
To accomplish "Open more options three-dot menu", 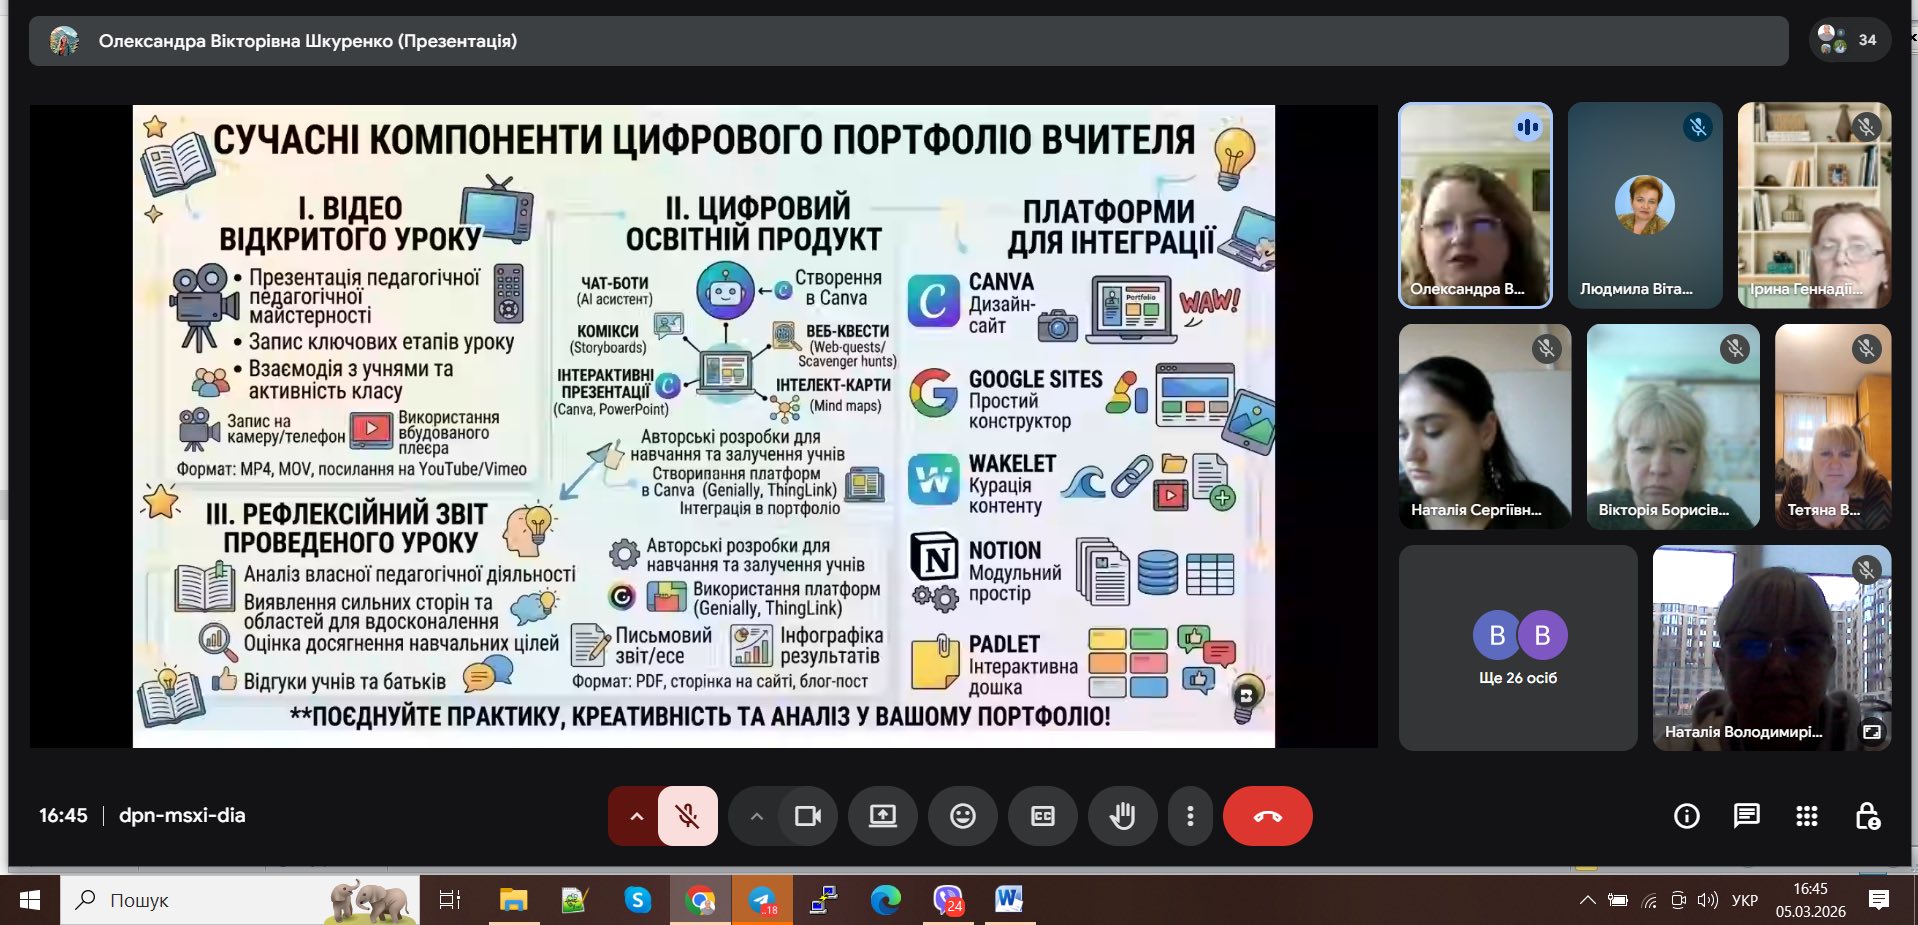I will click(x=1189, y=816).
